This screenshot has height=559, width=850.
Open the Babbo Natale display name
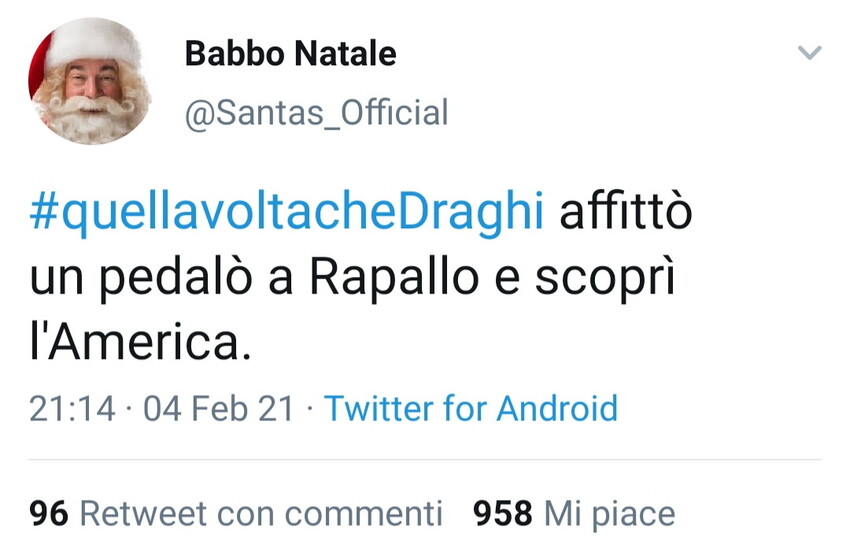(291, 54)
